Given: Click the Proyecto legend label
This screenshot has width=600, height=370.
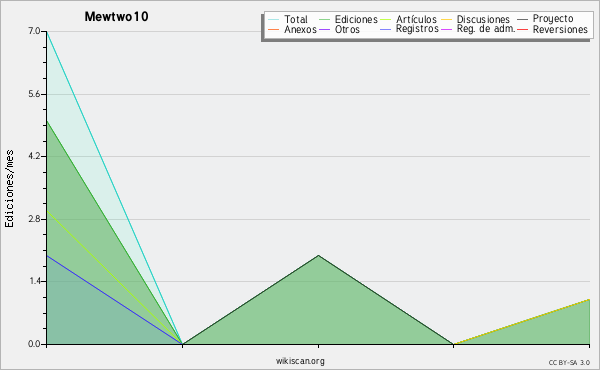Looking at the screenshot, I should pyautogui.click(x=553, y=19).
